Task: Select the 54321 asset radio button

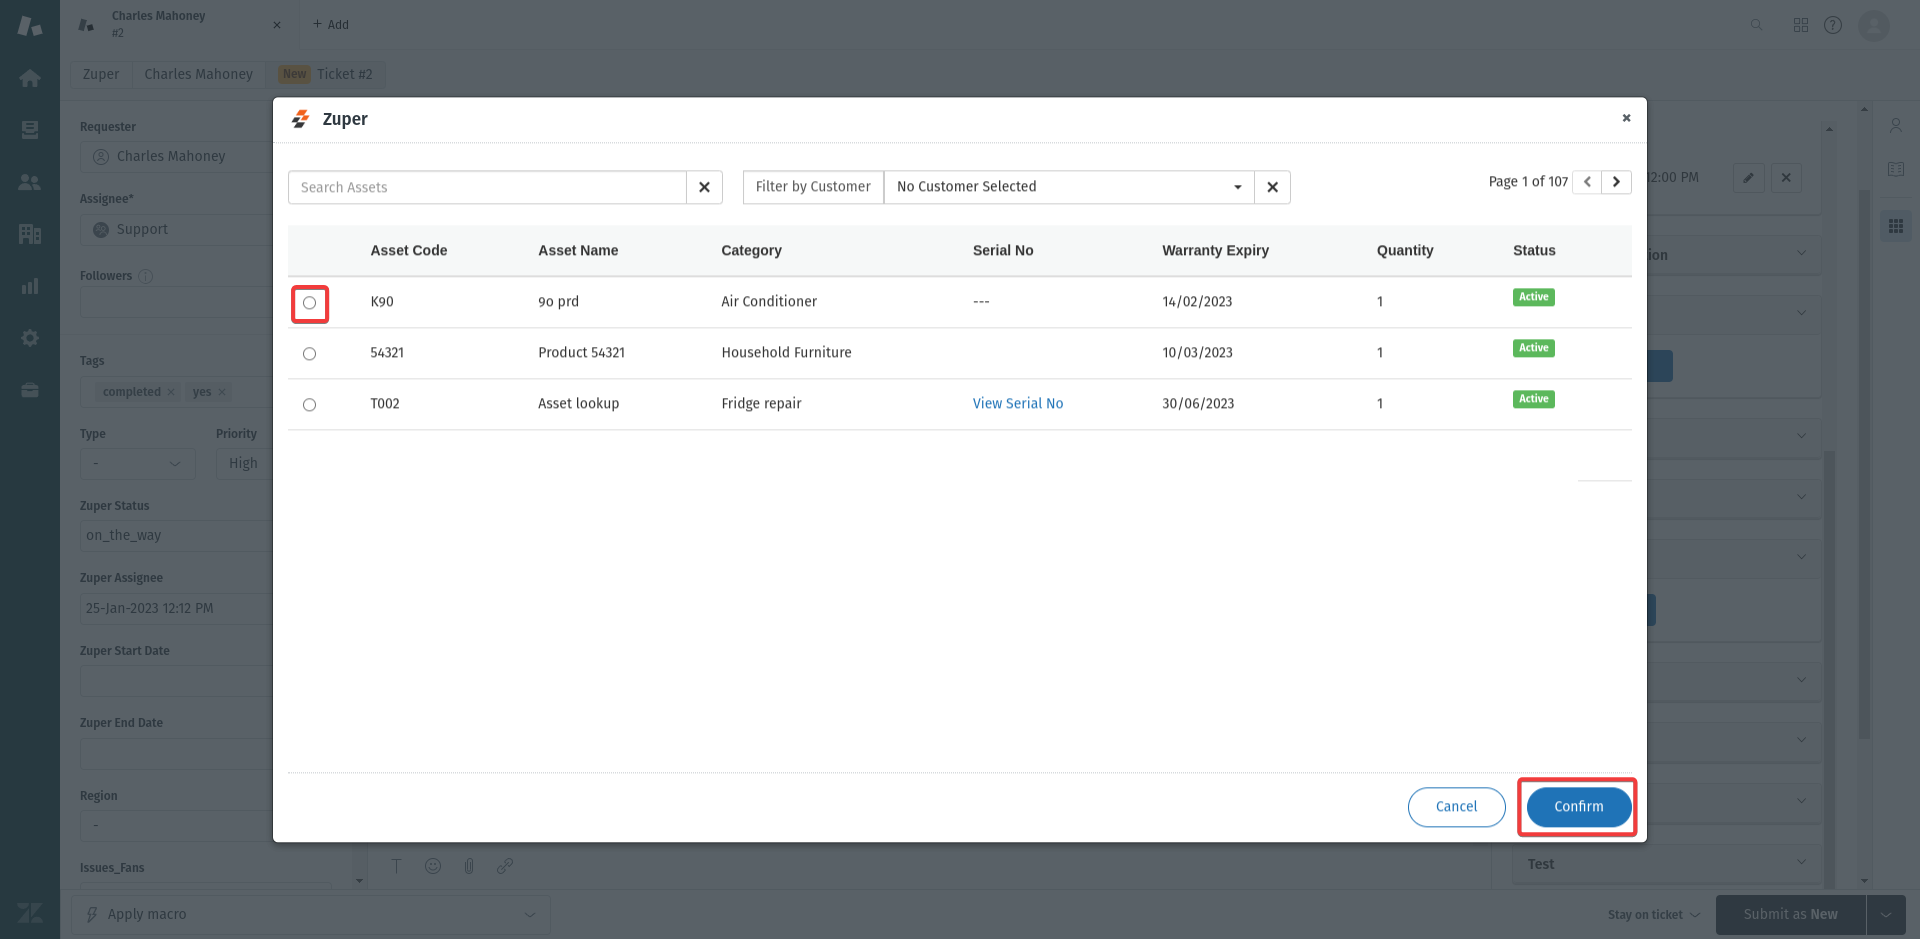Action: pos(309,354)
